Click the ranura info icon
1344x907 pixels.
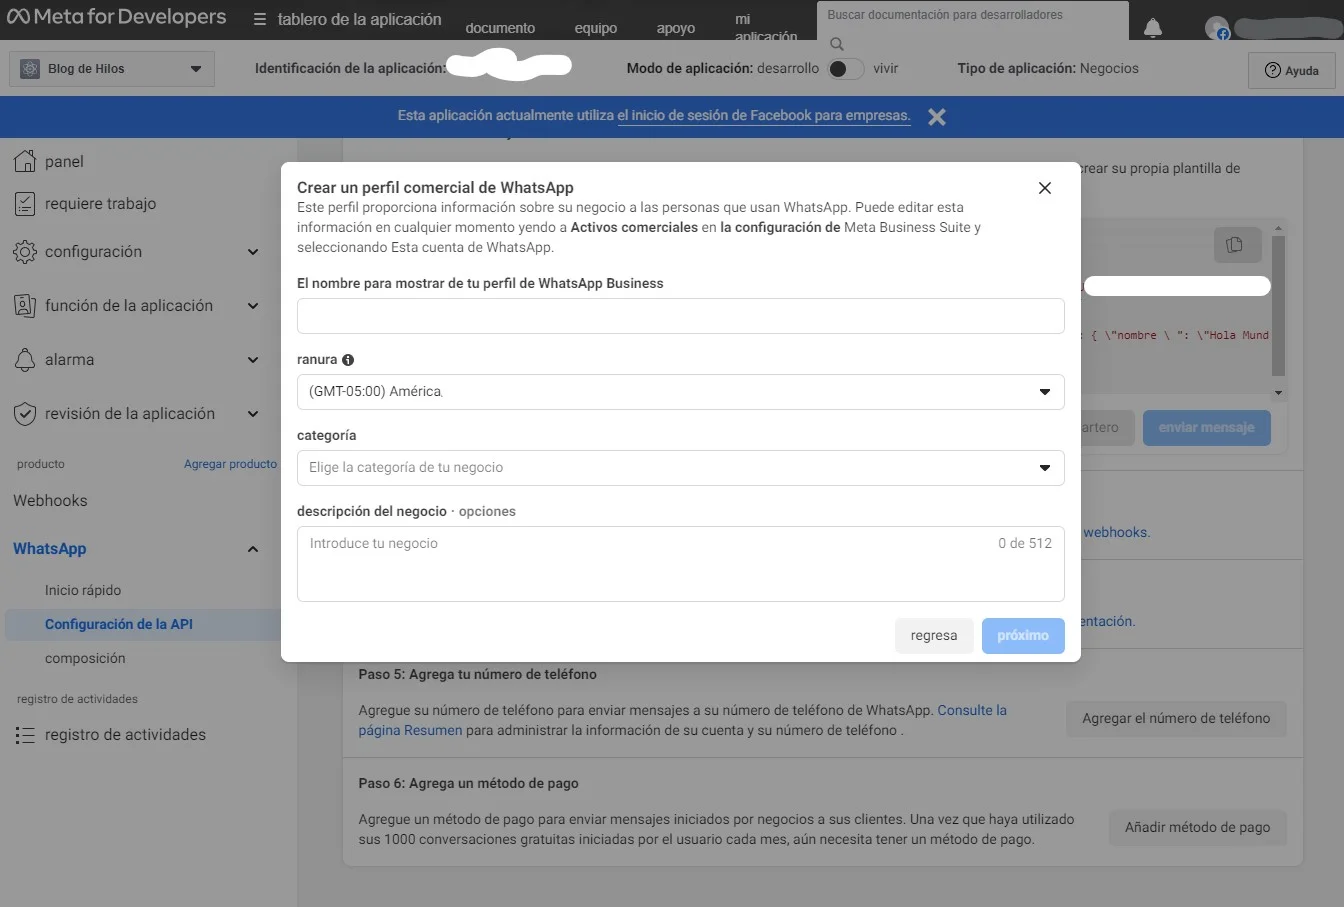pyautogui.click(x=348, y=360)
